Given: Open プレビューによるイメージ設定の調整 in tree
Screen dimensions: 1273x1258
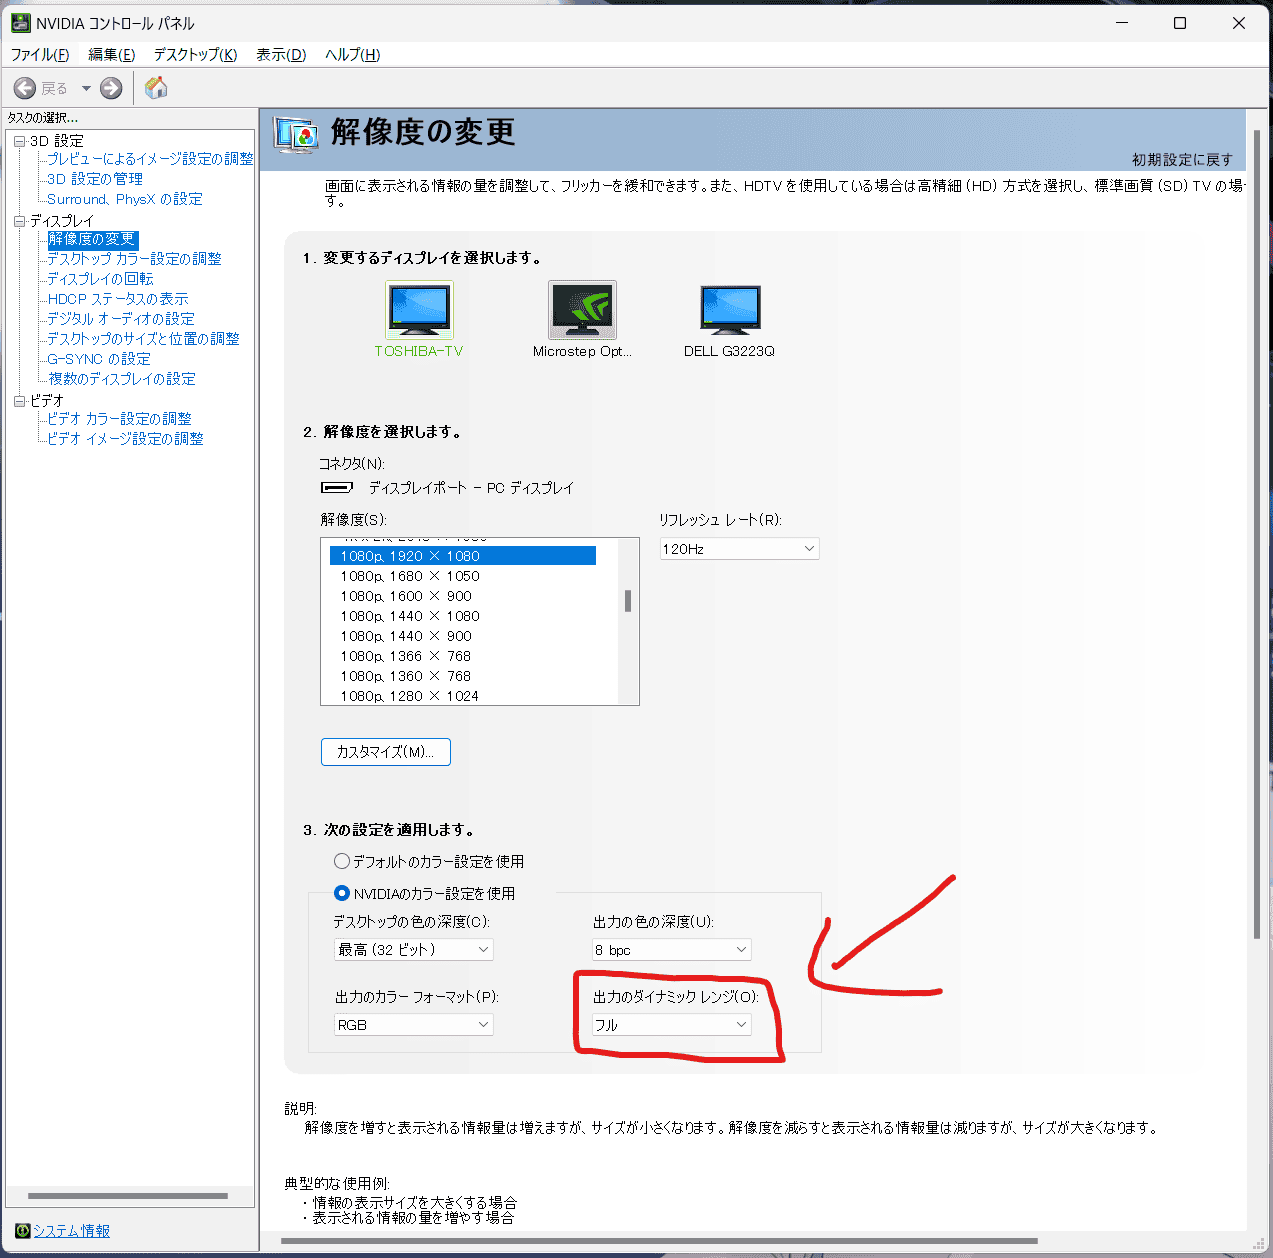Looking at the screenshot, I should 150,159.
